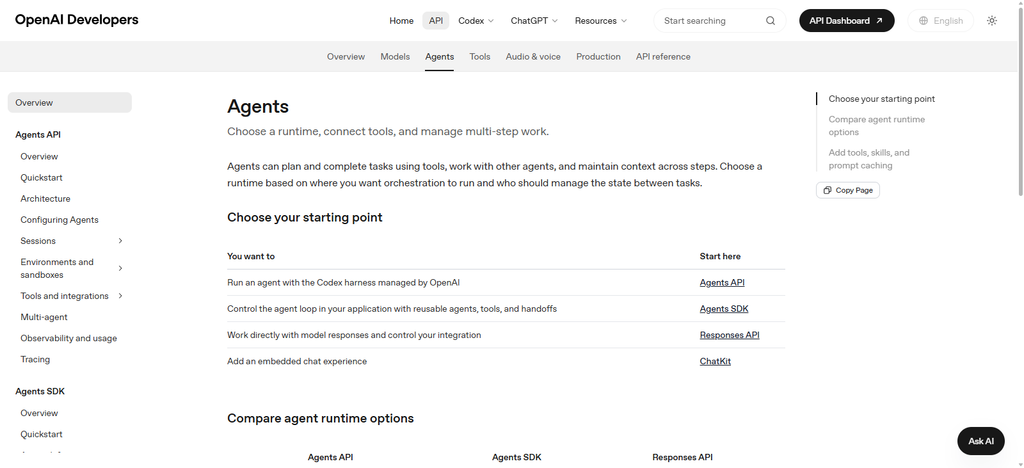Open Overview under Agents SDK
Image resolution: width=1024 pixels, height=468 pixels.
click(x=39, y=413)
